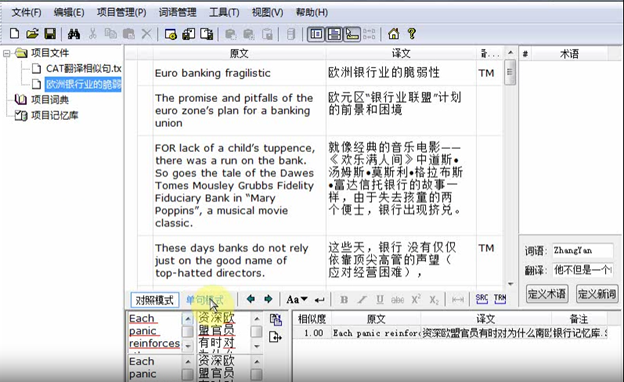Image resolution: width=624 pixels, height=382 pixels.
Task: Toggle the bottom edit panel layout button
Action: pyautogui.click(x=352, y=34)
